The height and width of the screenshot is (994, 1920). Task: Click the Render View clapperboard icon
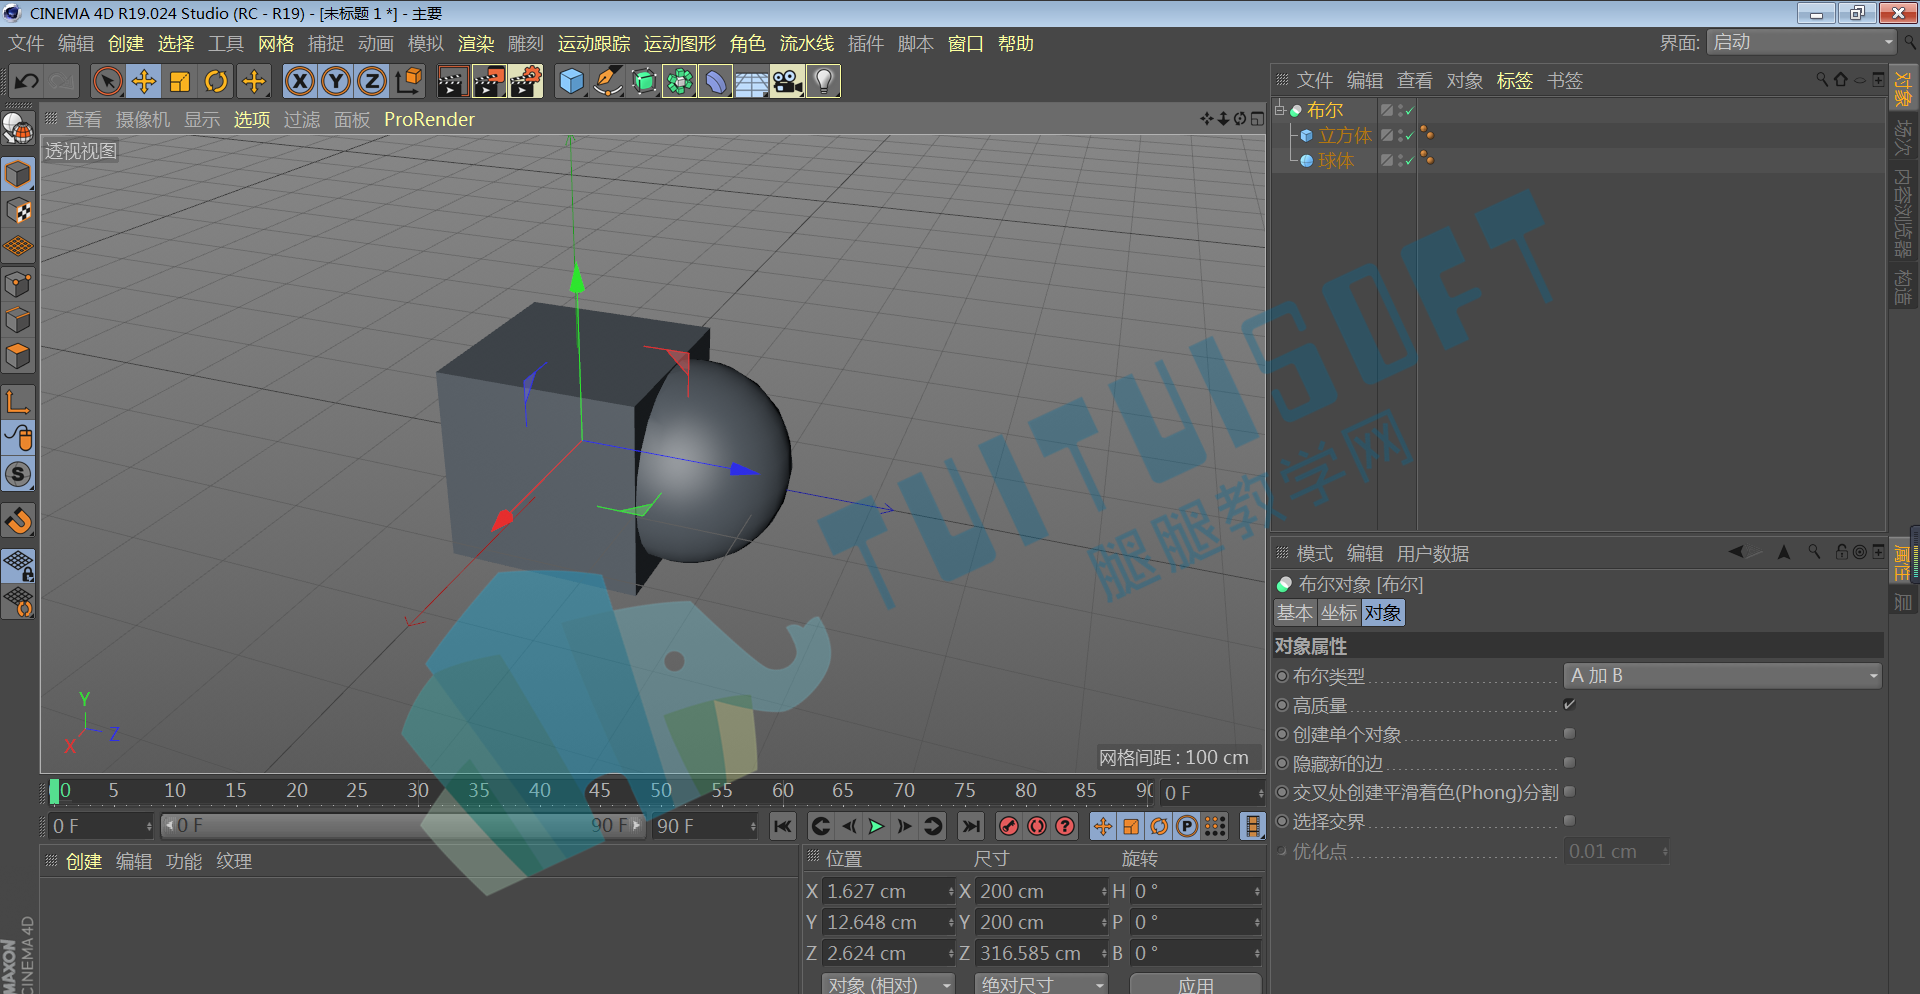[452, 81]
